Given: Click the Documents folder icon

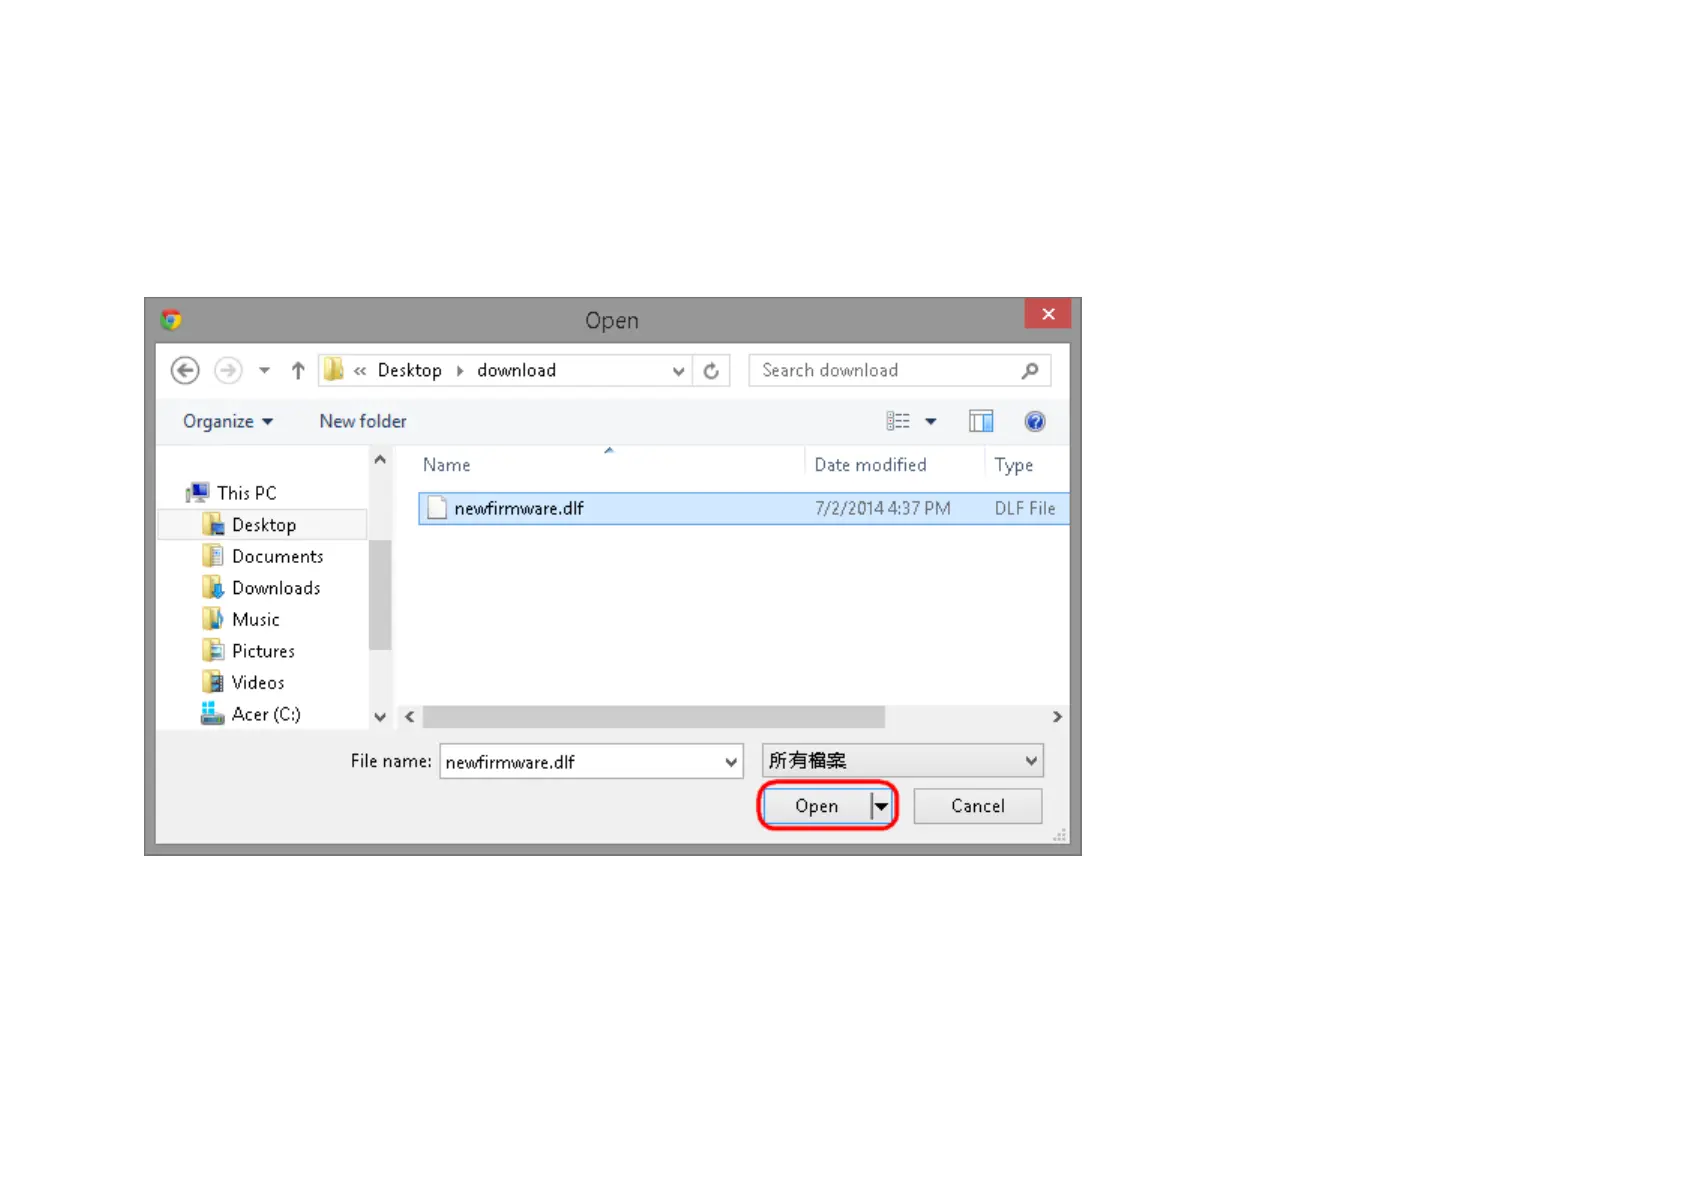Looking at the screenshot, I should point(213,556).
